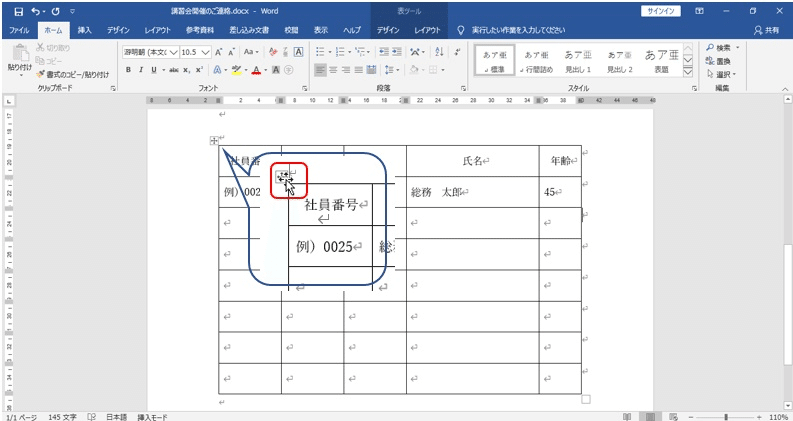793x421 pixels.
Task: Switch to the References (参考資料) tab
Action: click(x=199, y=30)
